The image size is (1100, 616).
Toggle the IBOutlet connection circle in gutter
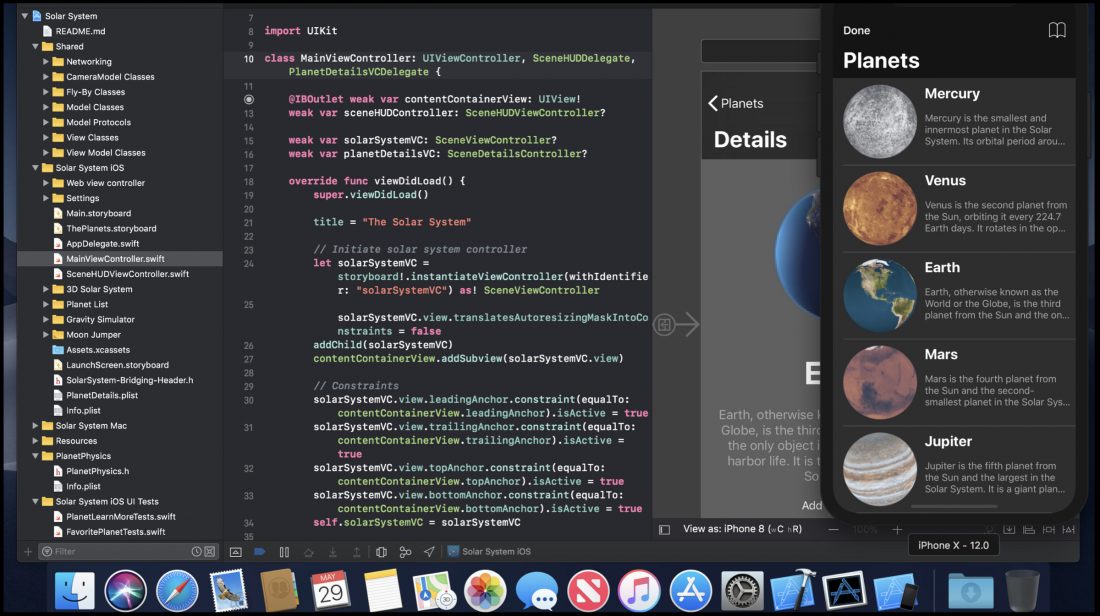(x=249, y=99)
